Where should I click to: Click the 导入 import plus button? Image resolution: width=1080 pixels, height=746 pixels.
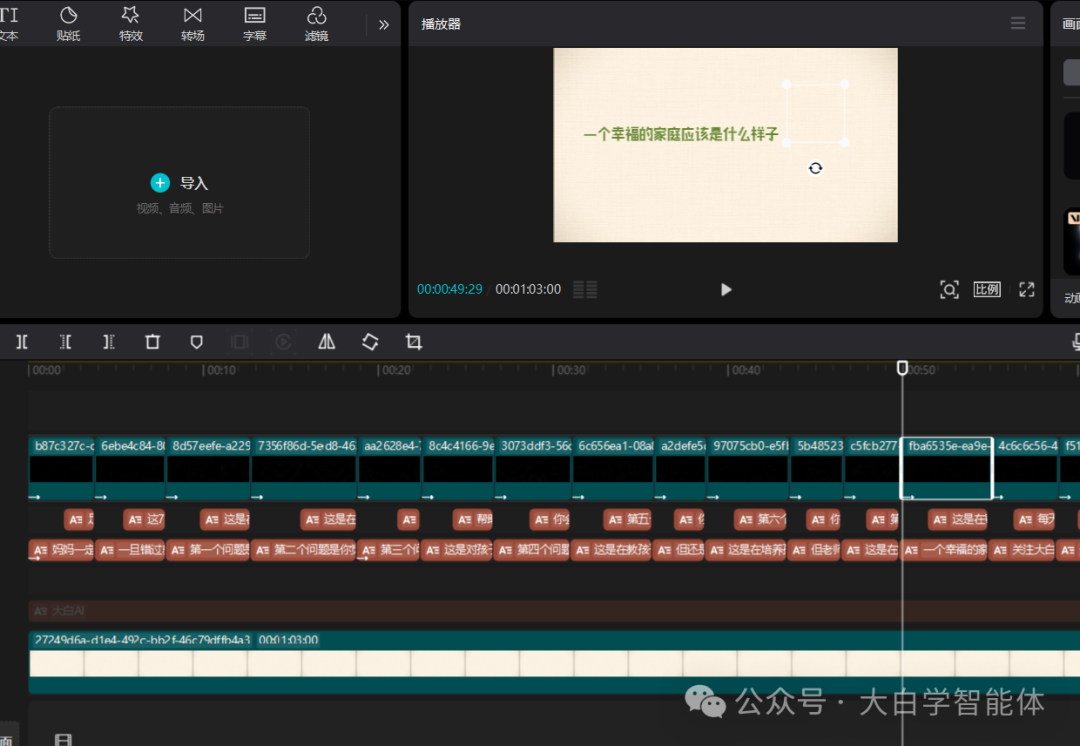[160, 183]
